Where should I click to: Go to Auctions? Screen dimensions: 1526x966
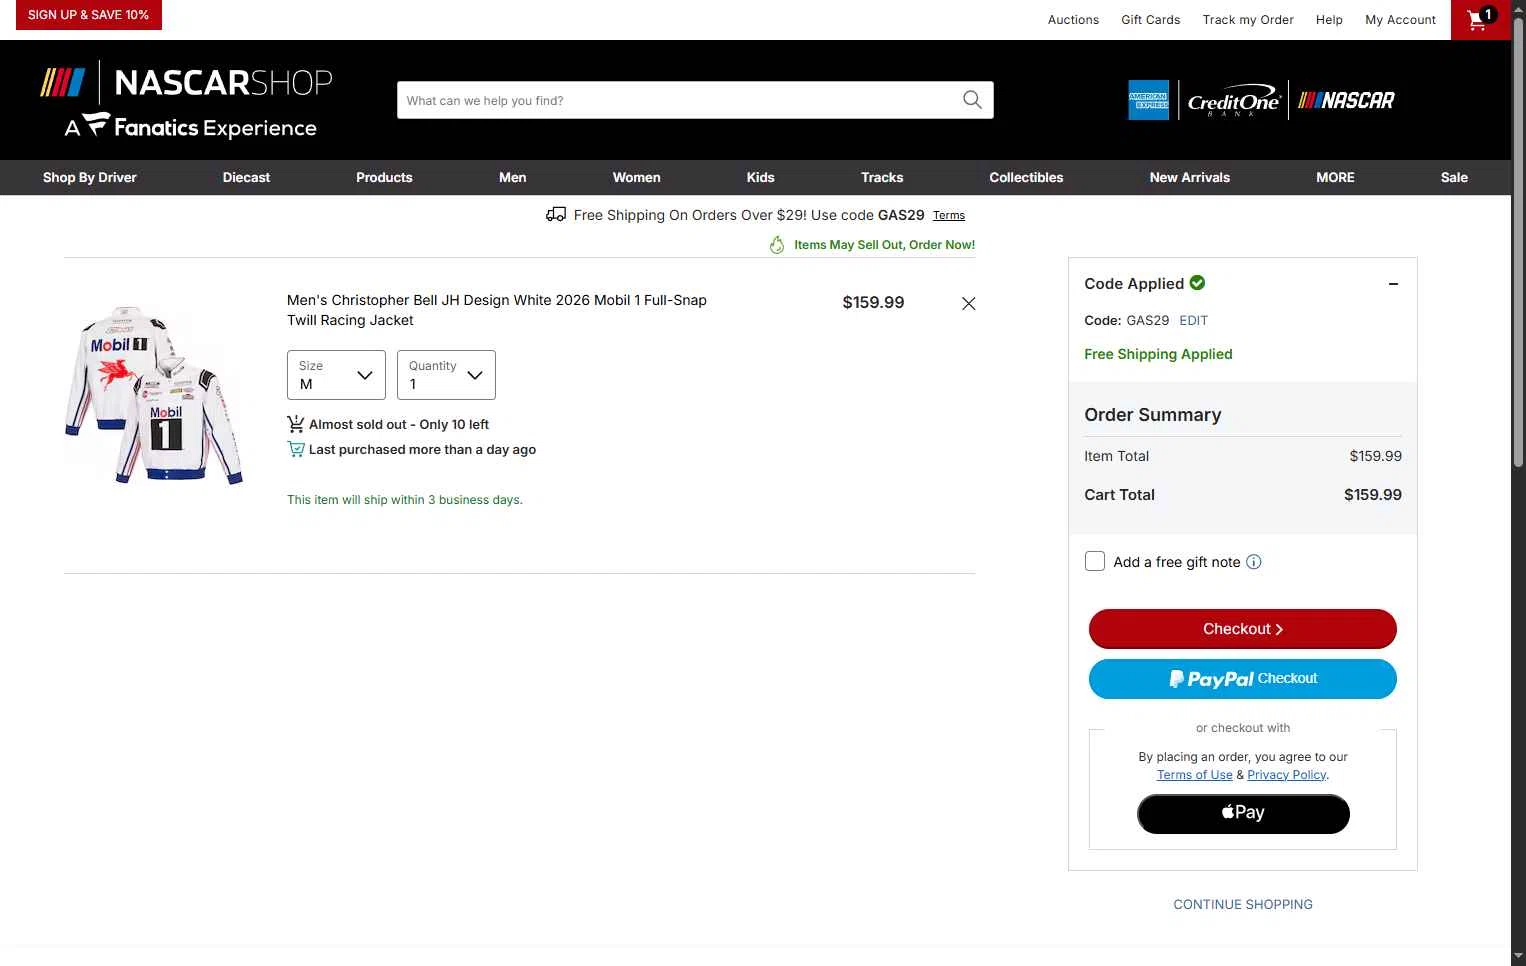pos(1073,20)
